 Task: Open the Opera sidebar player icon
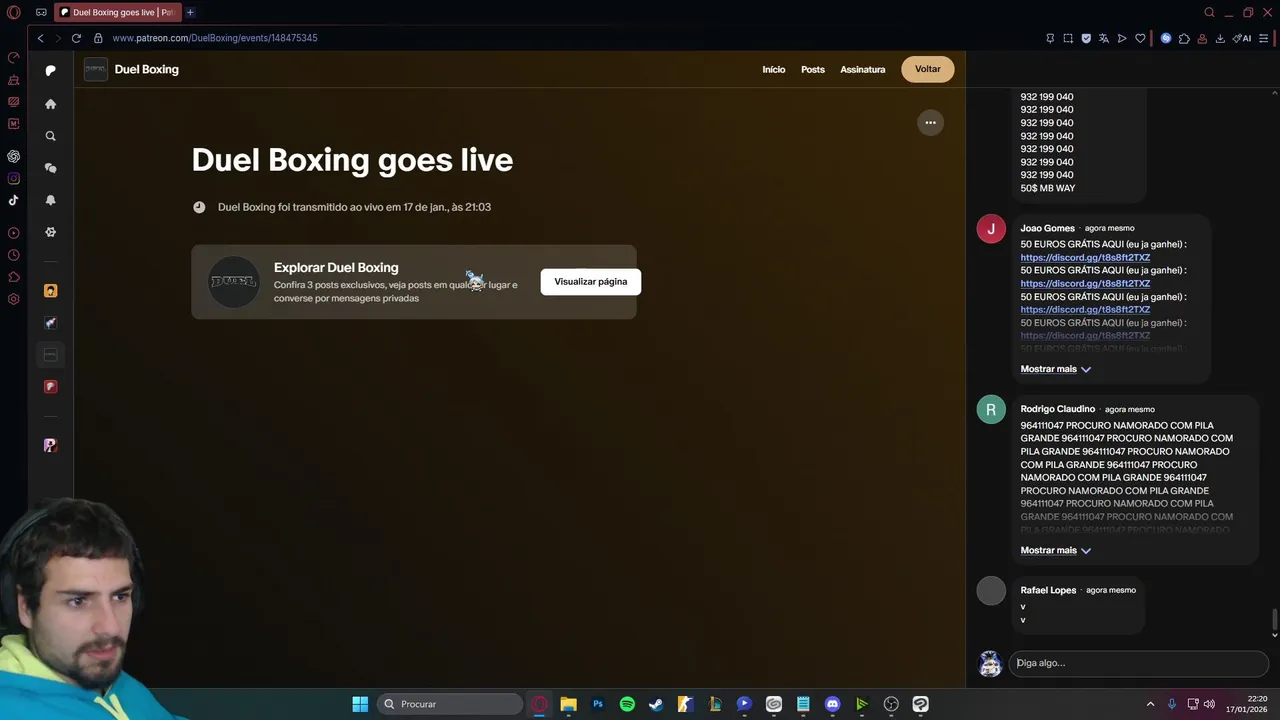(13, 233)
